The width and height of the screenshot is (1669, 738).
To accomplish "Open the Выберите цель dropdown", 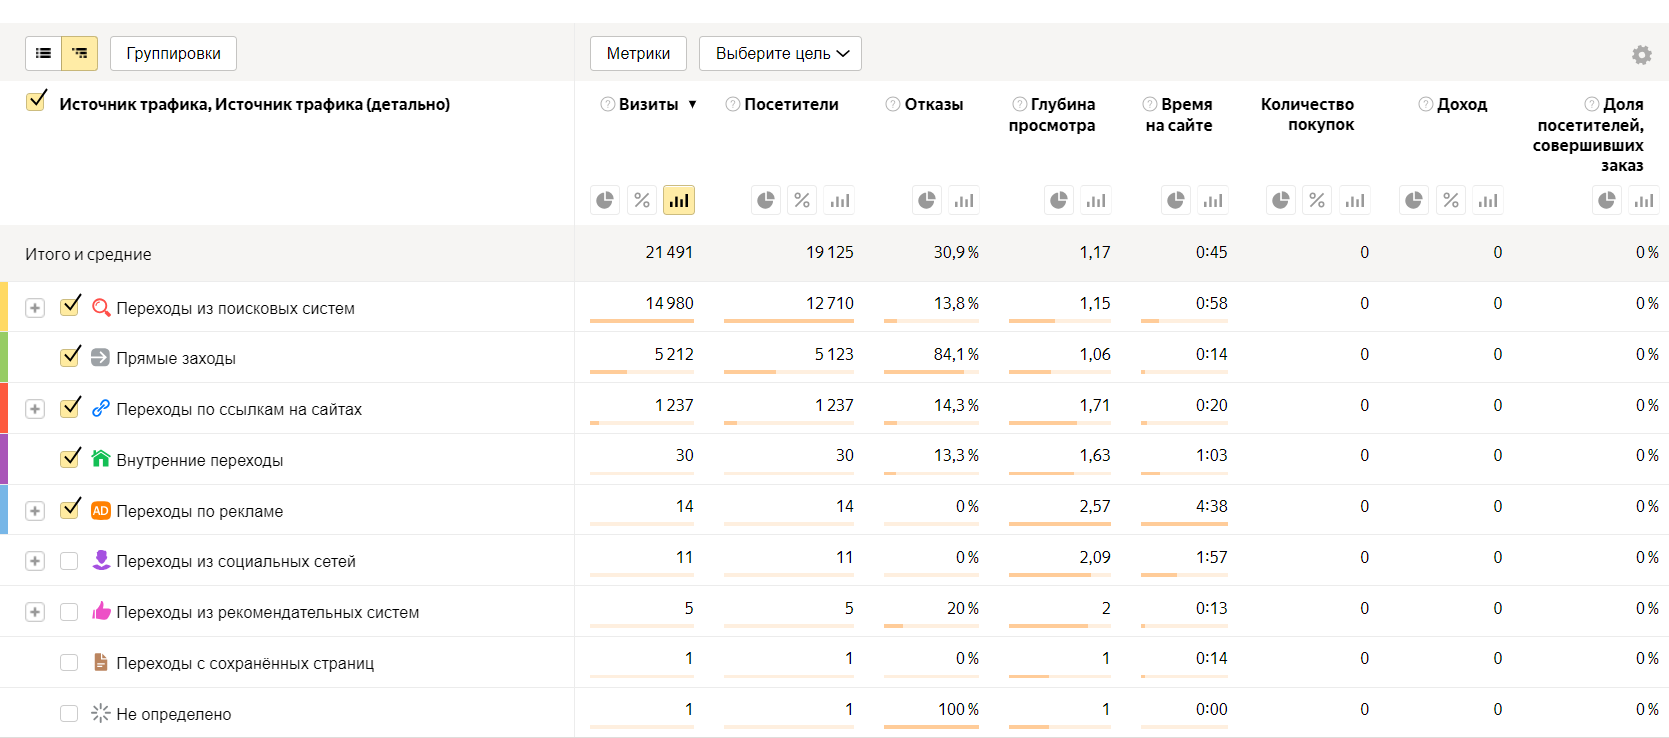I will click(780, 54).
